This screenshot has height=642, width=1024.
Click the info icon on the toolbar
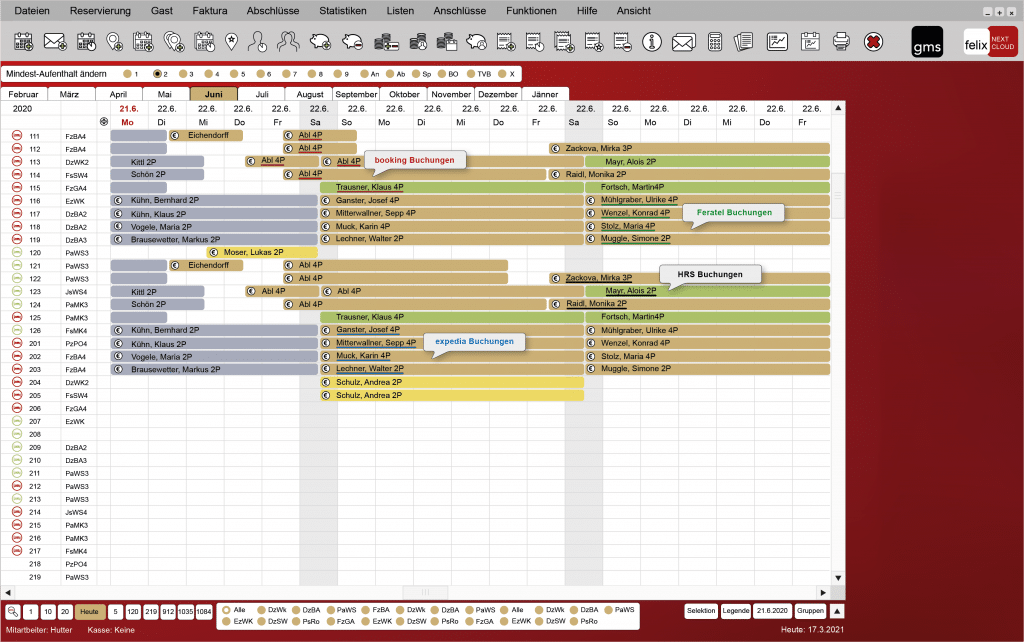point(652,42)
